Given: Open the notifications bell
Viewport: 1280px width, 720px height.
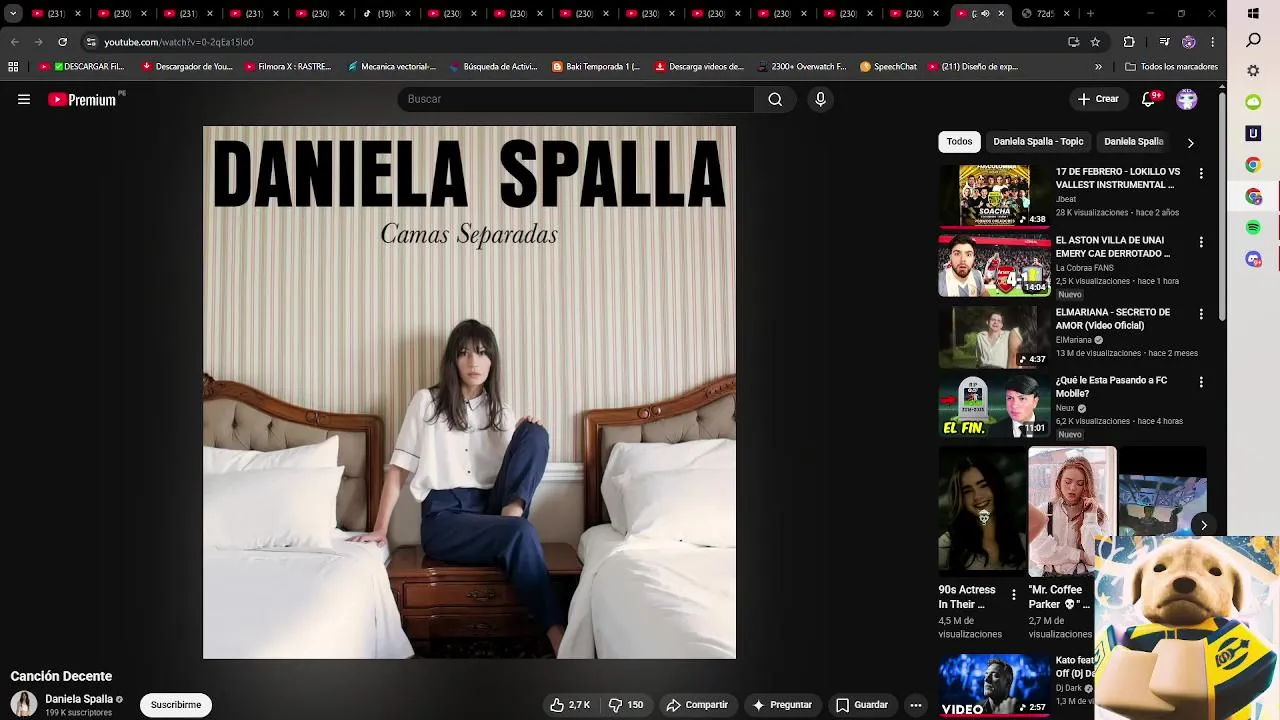Looking at the screenshot, I should 1149,99.
